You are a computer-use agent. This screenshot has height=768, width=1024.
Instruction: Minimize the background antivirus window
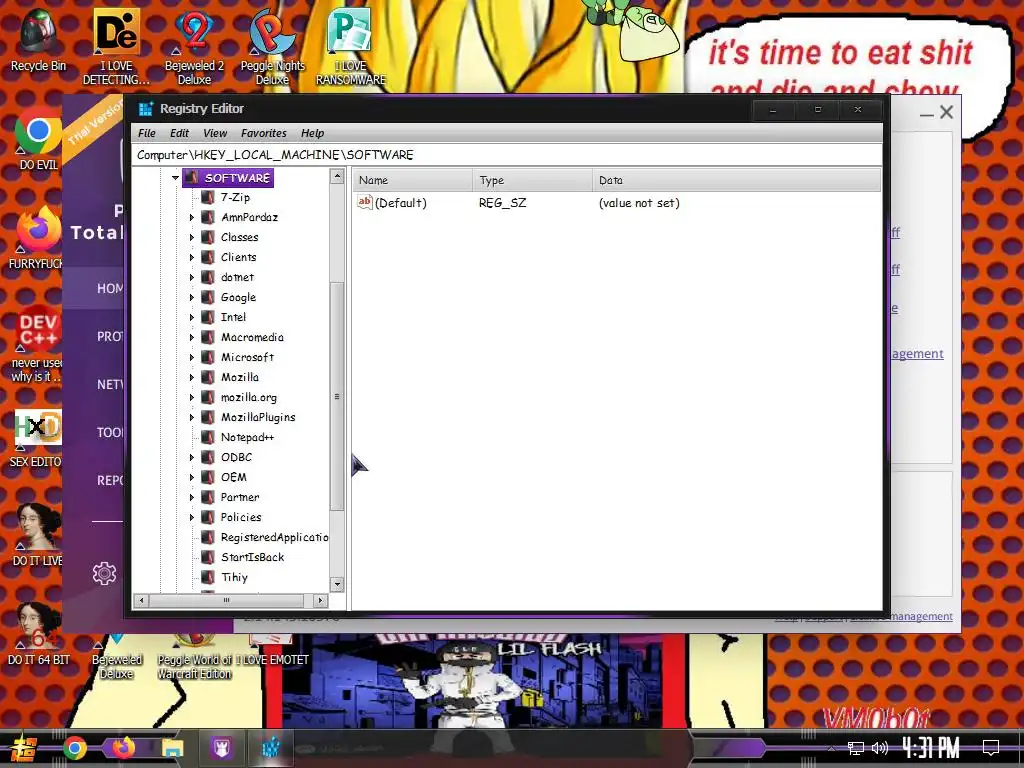coord(927,114)
